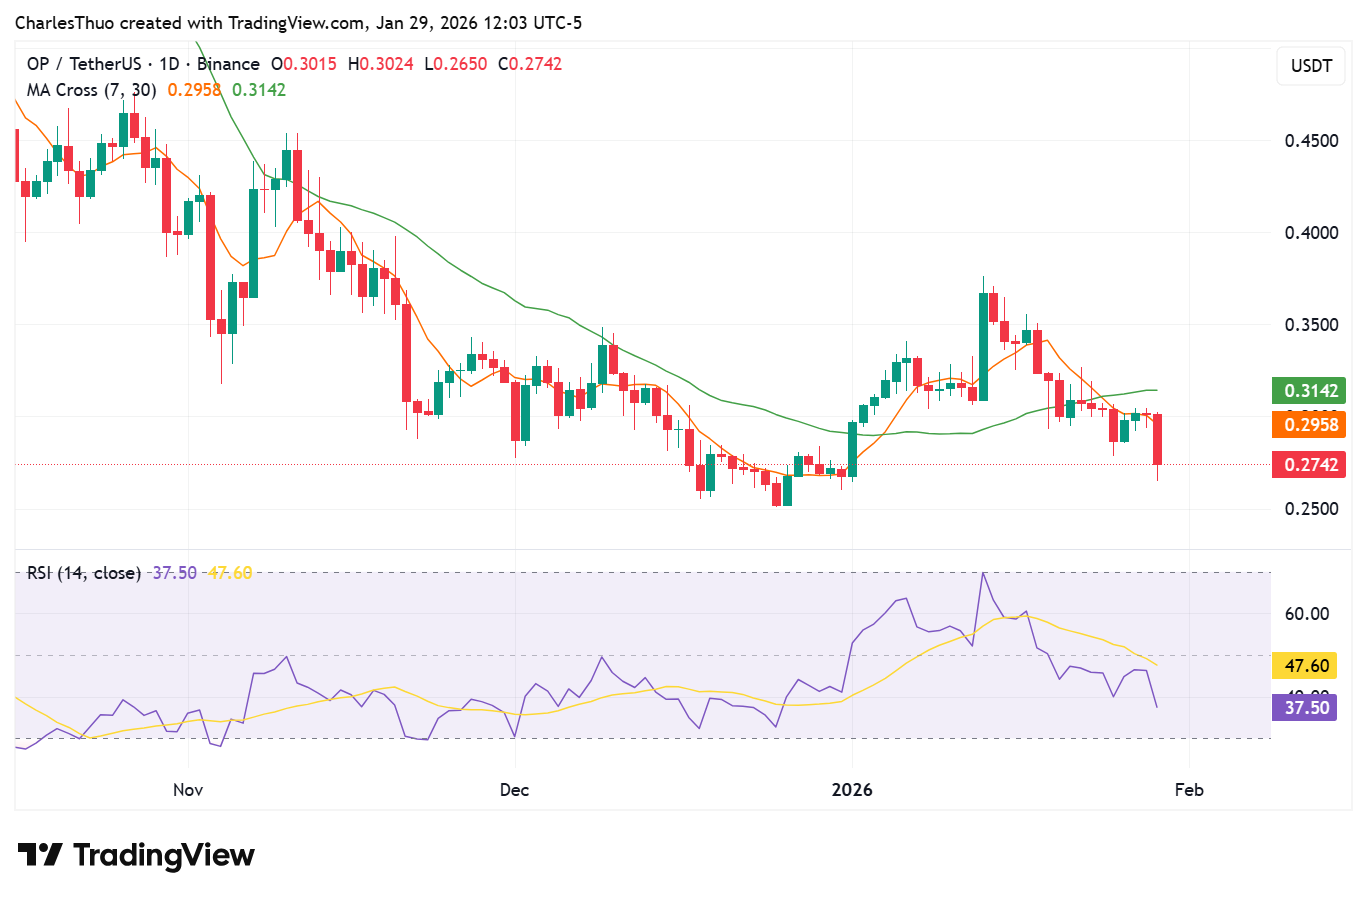This screenshot has width=1367, height=900.
Task: Toggle the RSI (14, close) indicator
Action: coord(84,573)
